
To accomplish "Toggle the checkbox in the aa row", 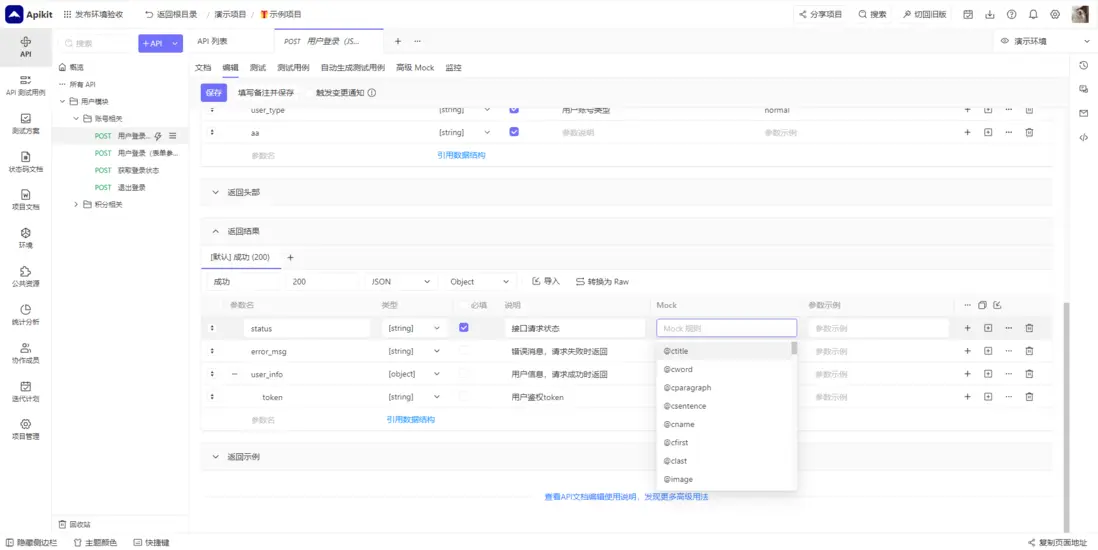I will (x=514, y=132).
